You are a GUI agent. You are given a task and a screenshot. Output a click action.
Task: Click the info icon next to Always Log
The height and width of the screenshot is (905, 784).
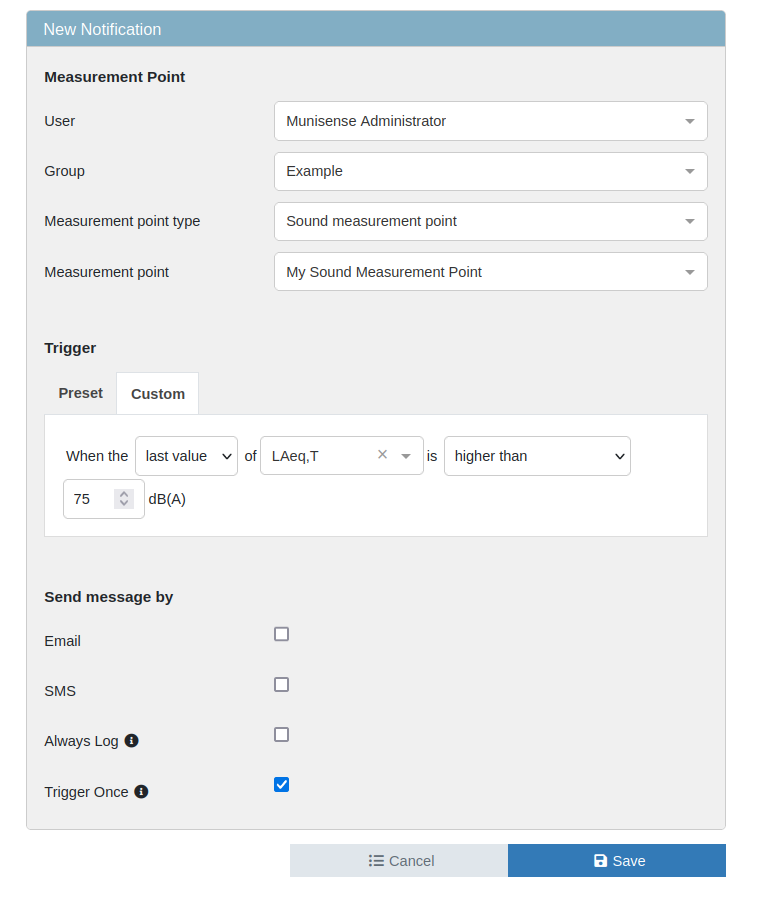(x=131, y=741)
